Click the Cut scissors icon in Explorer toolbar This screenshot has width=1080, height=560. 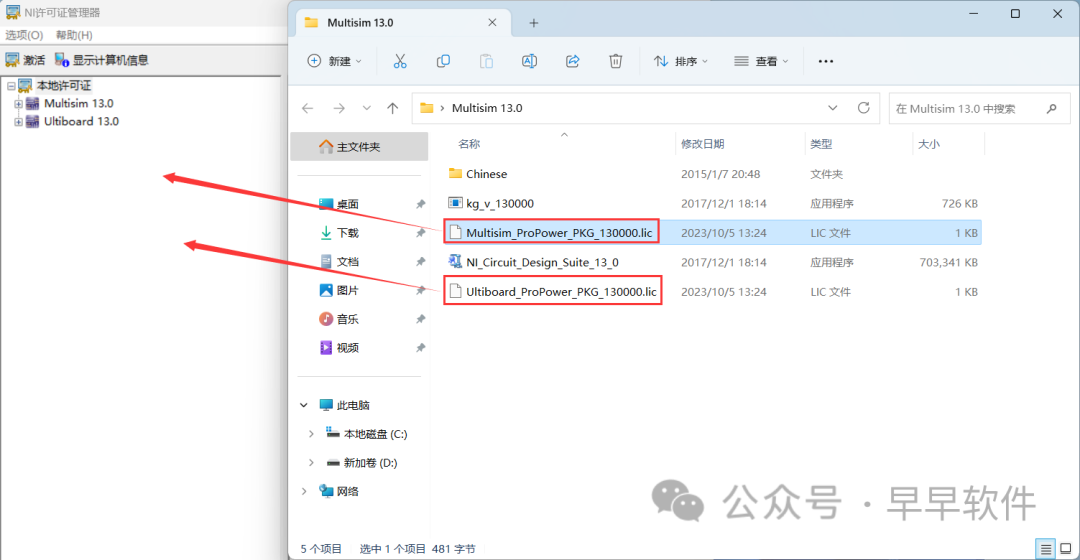coord(399,61)
